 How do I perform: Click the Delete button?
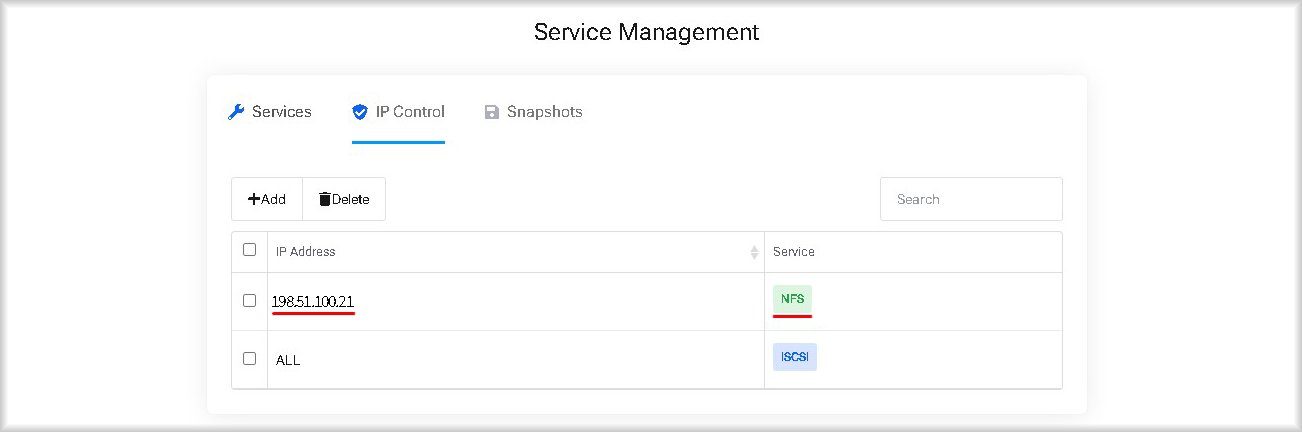click(344, 199)
